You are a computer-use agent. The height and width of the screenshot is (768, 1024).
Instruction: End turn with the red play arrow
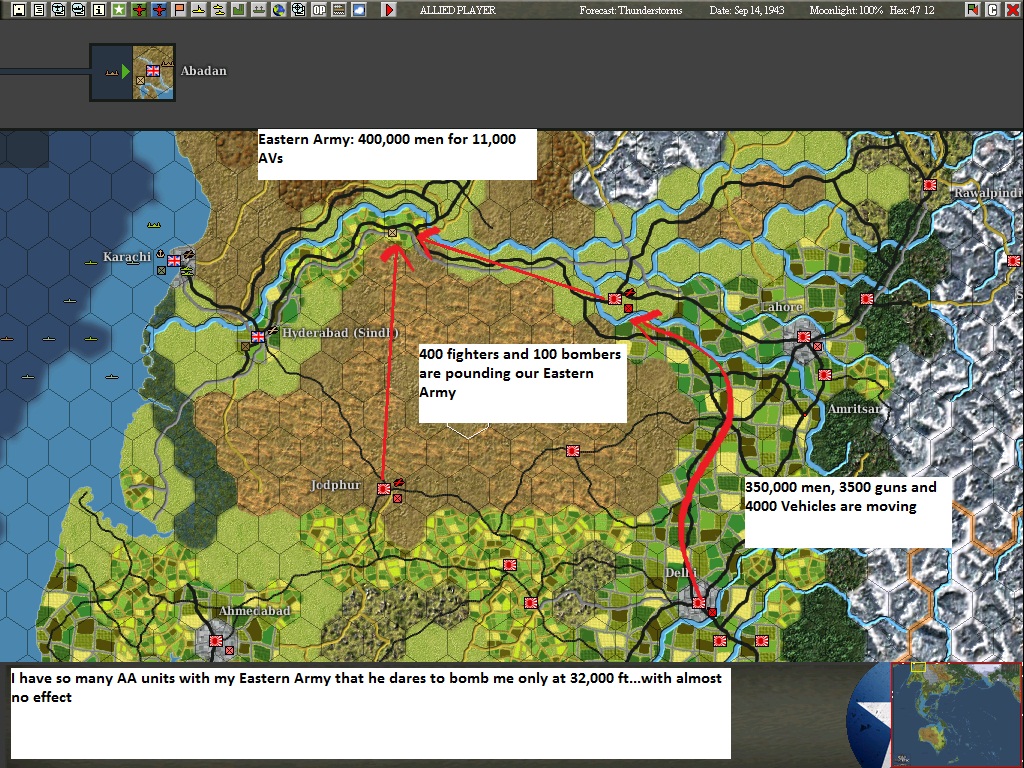coord(389,10)
